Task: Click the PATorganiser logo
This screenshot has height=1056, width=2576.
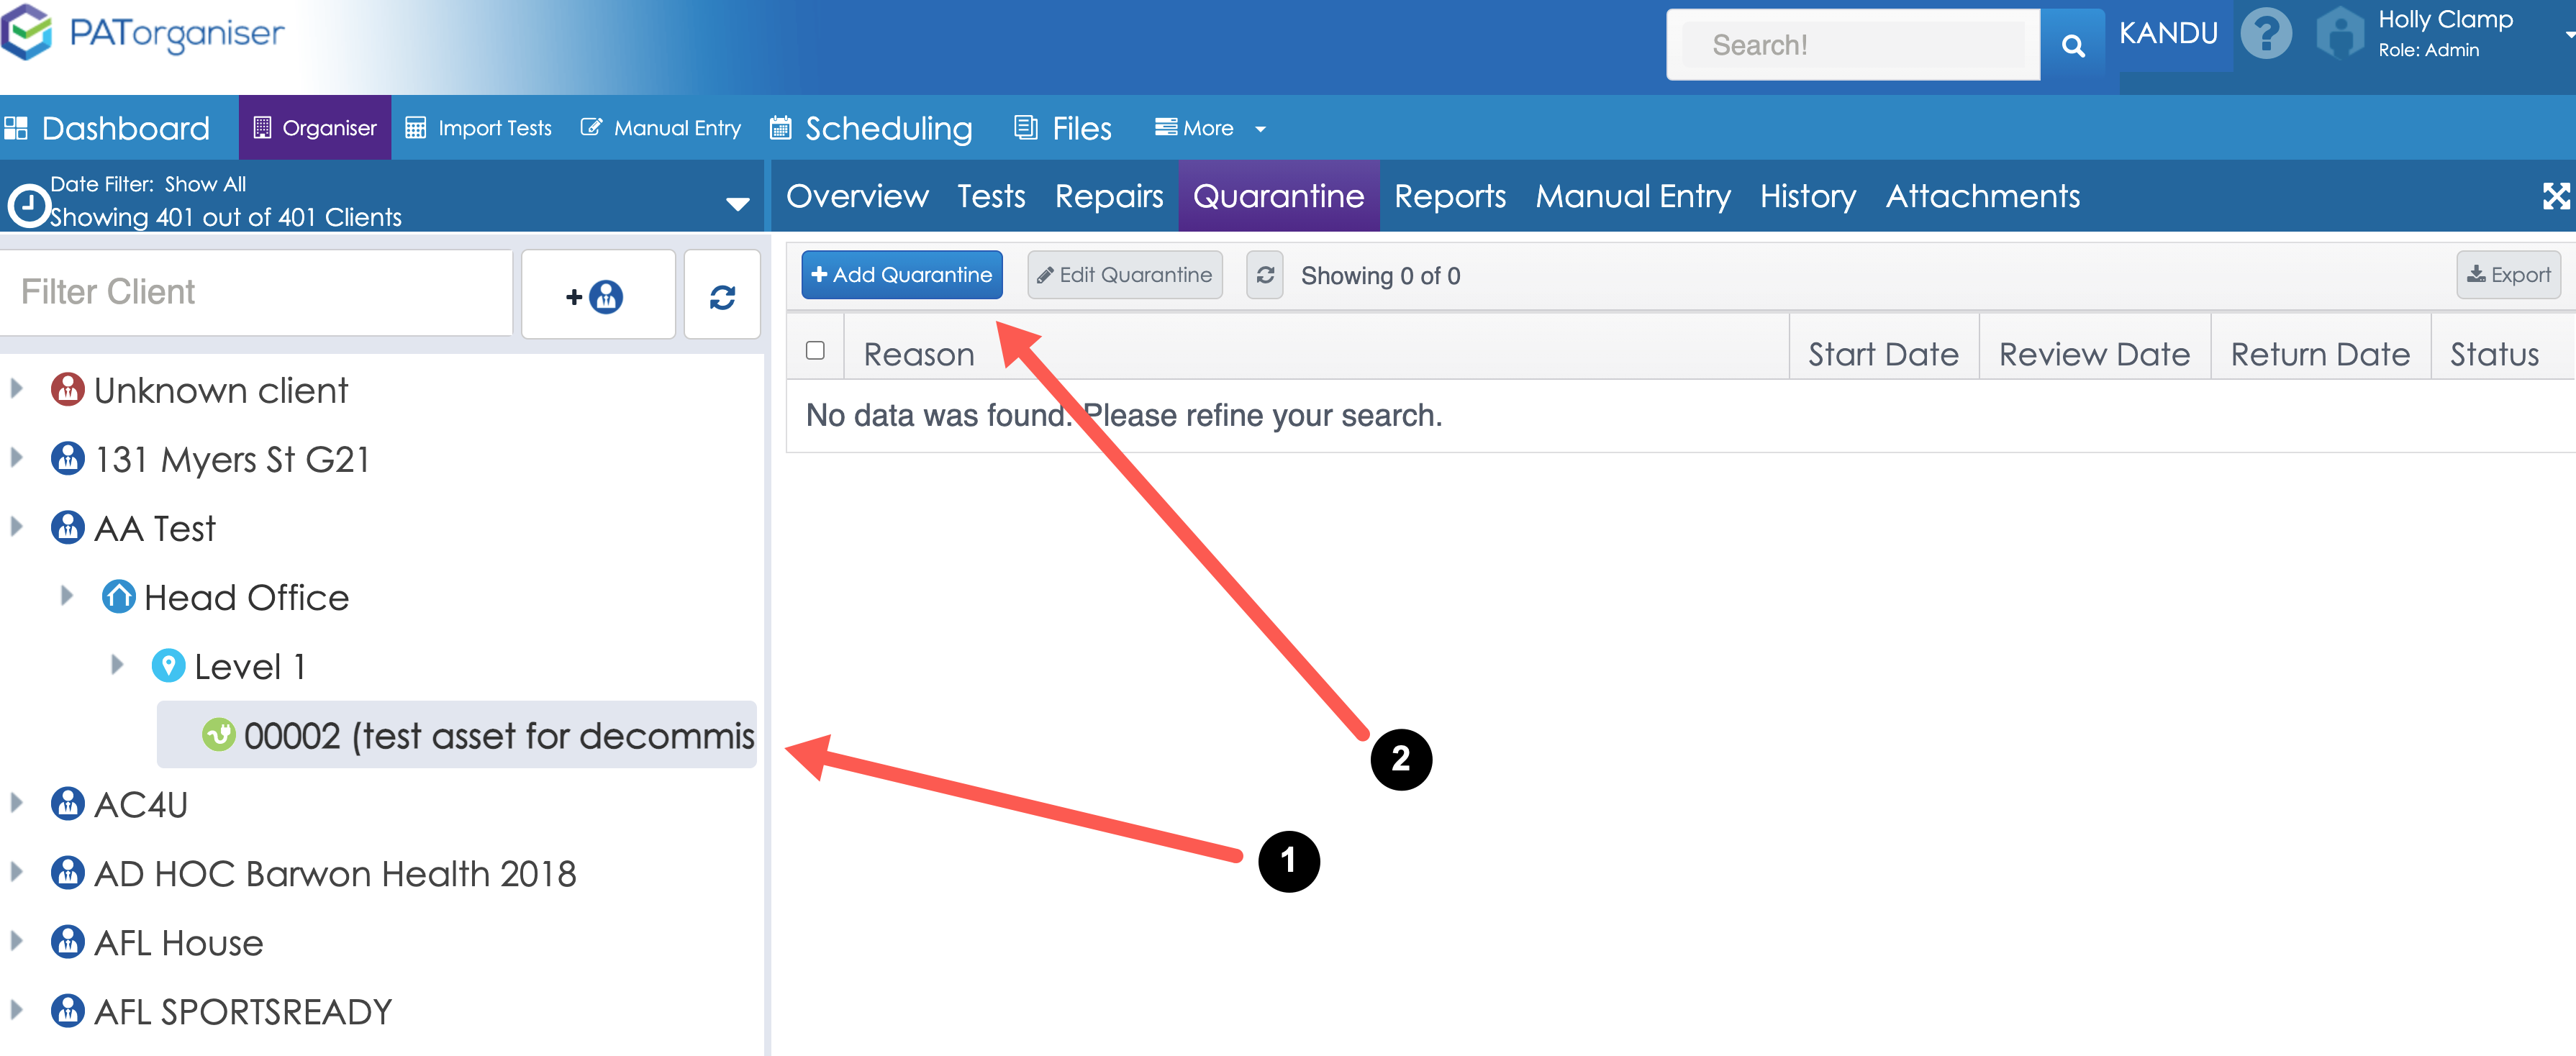Action: (144, 34)
